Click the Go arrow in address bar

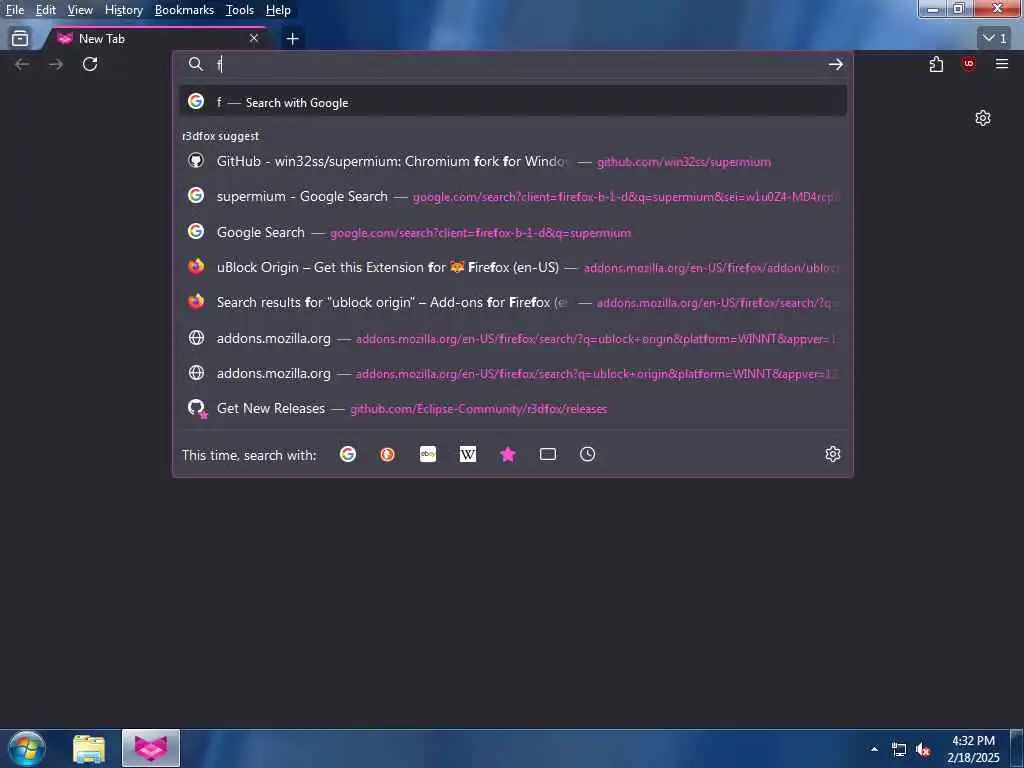pos(835,64)
